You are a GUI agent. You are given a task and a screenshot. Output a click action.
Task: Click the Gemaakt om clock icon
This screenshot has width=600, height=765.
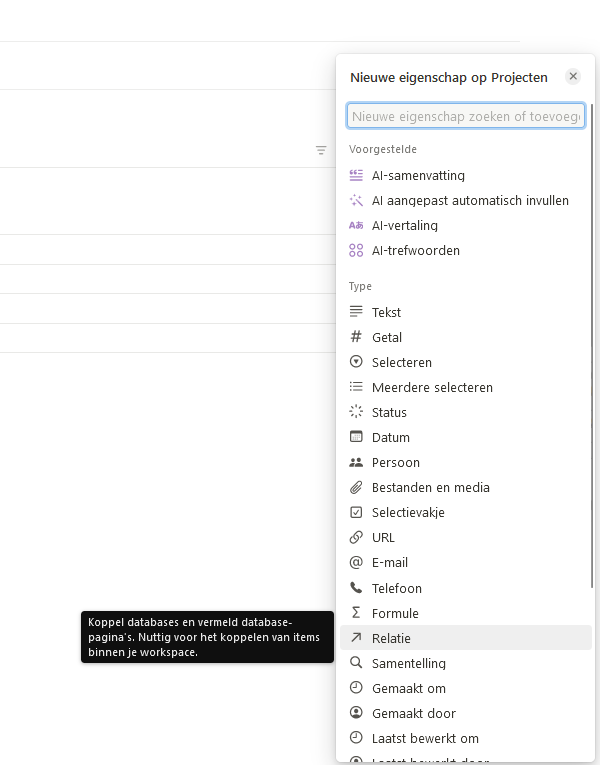tap(356, 687)
